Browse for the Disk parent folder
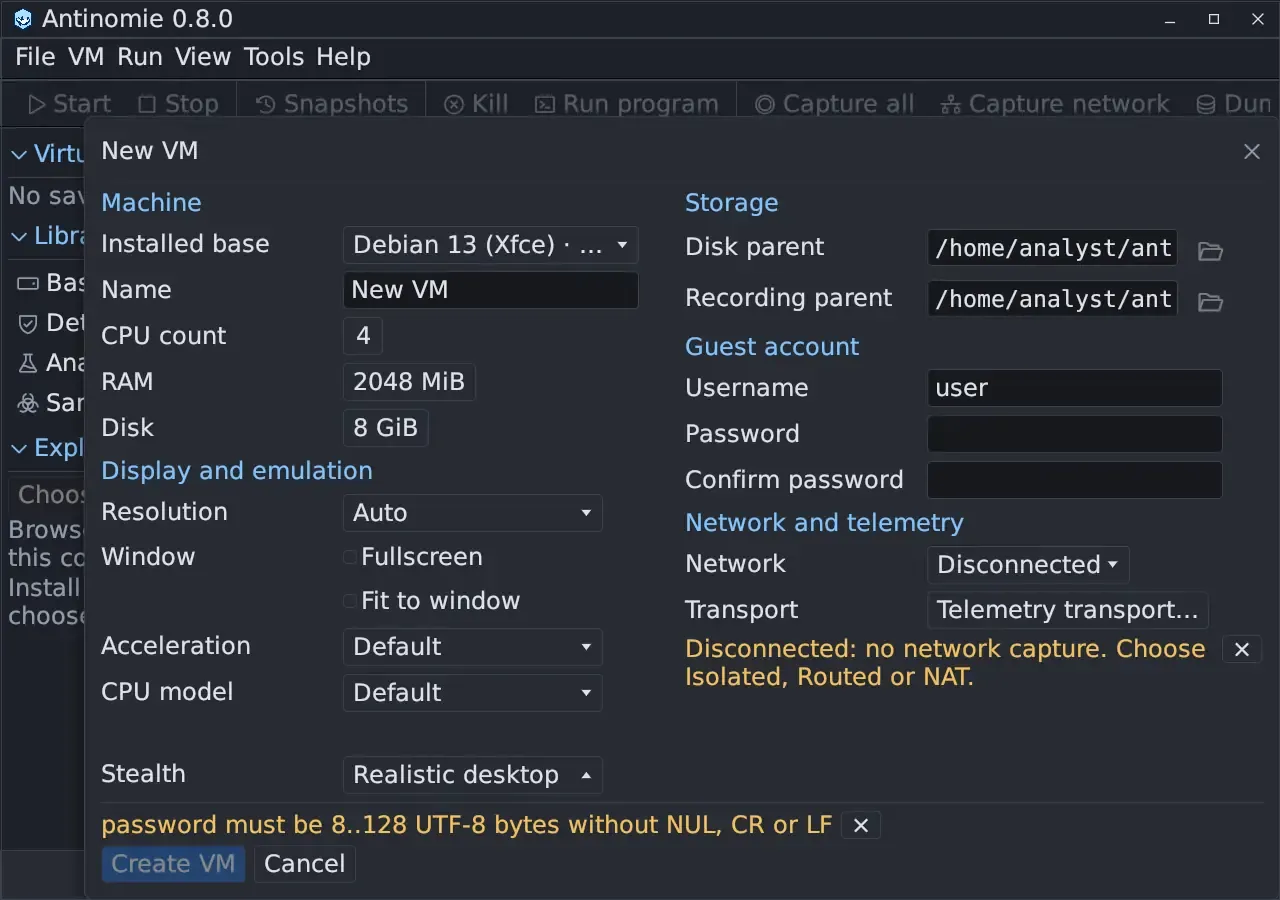1280x900 pixels. (x=1210, y=251)
